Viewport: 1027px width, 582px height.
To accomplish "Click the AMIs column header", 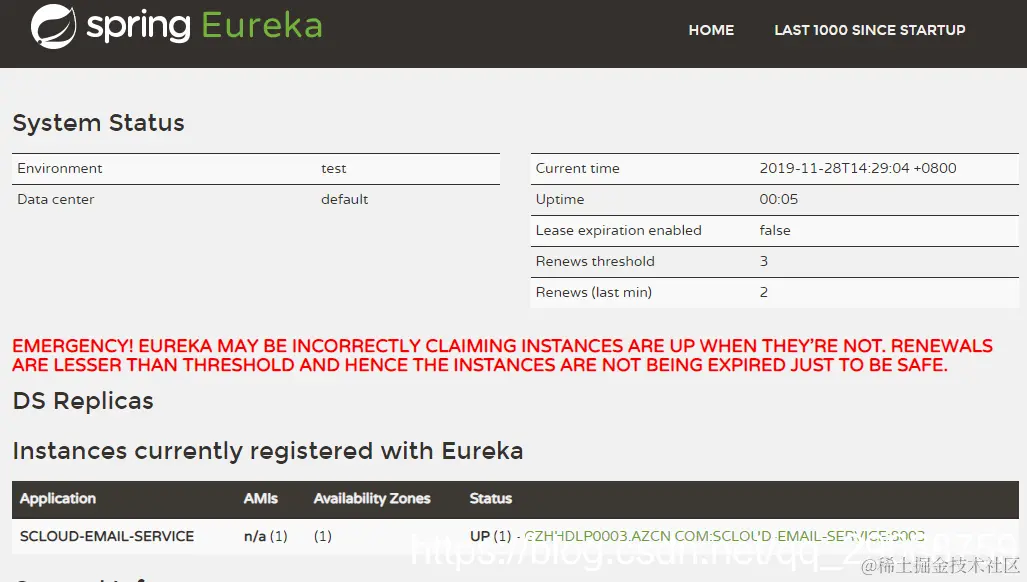I will [261, 499].
